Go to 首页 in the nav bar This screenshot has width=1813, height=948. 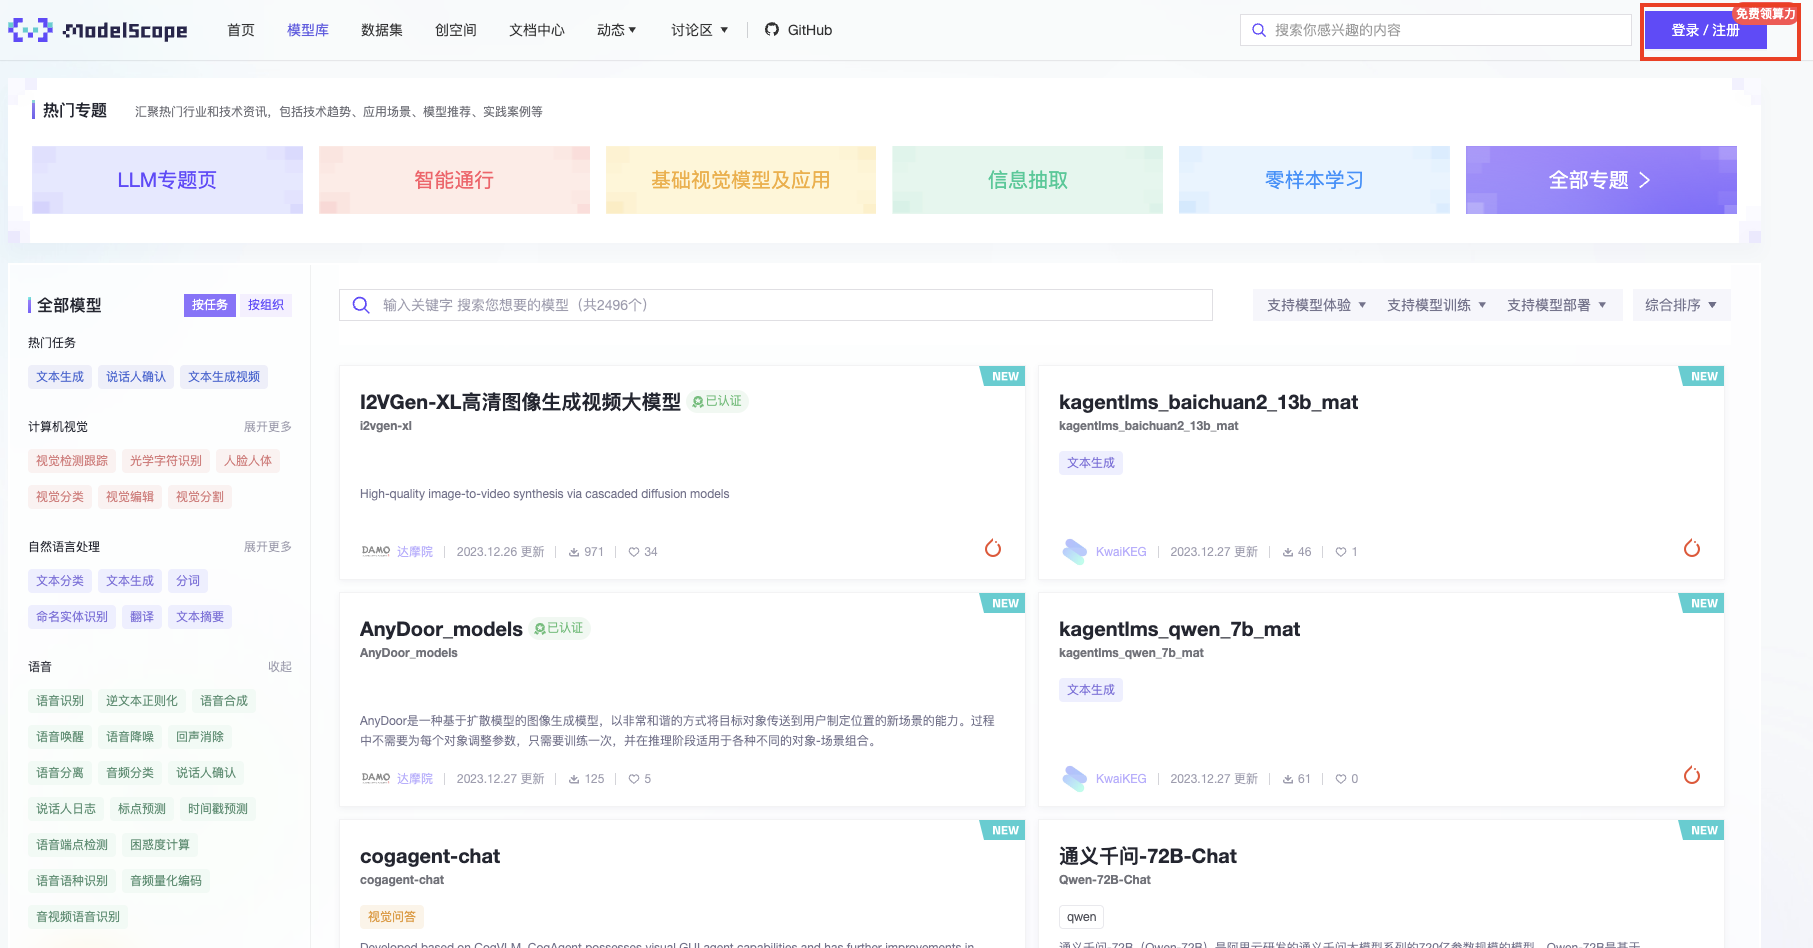[241, 30]
